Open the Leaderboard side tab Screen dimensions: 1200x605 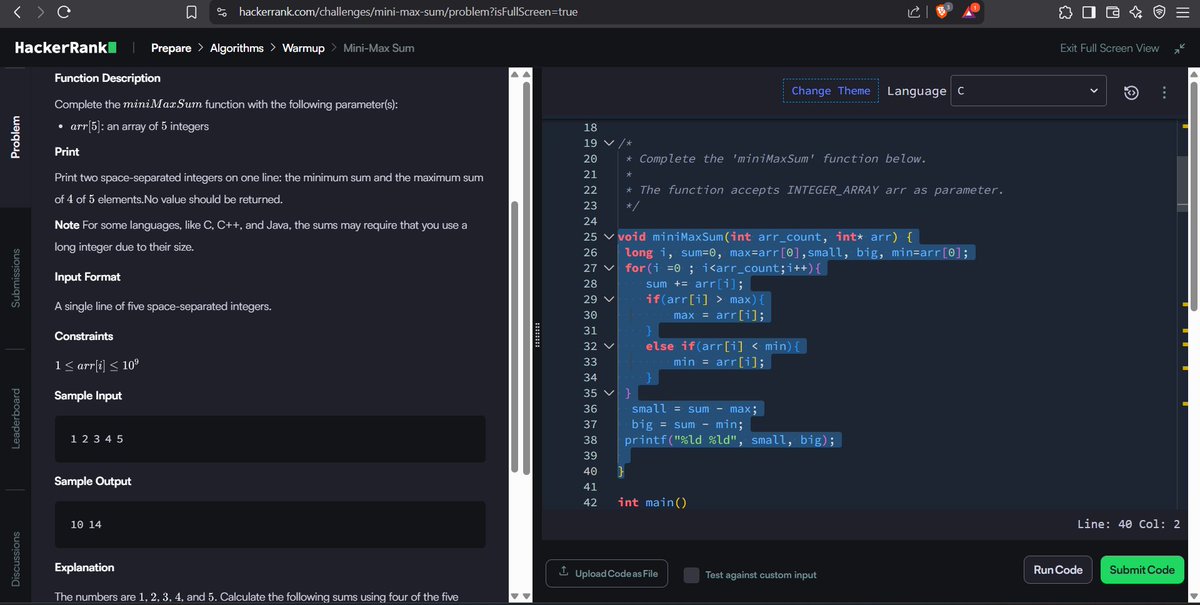pos(14,418)
